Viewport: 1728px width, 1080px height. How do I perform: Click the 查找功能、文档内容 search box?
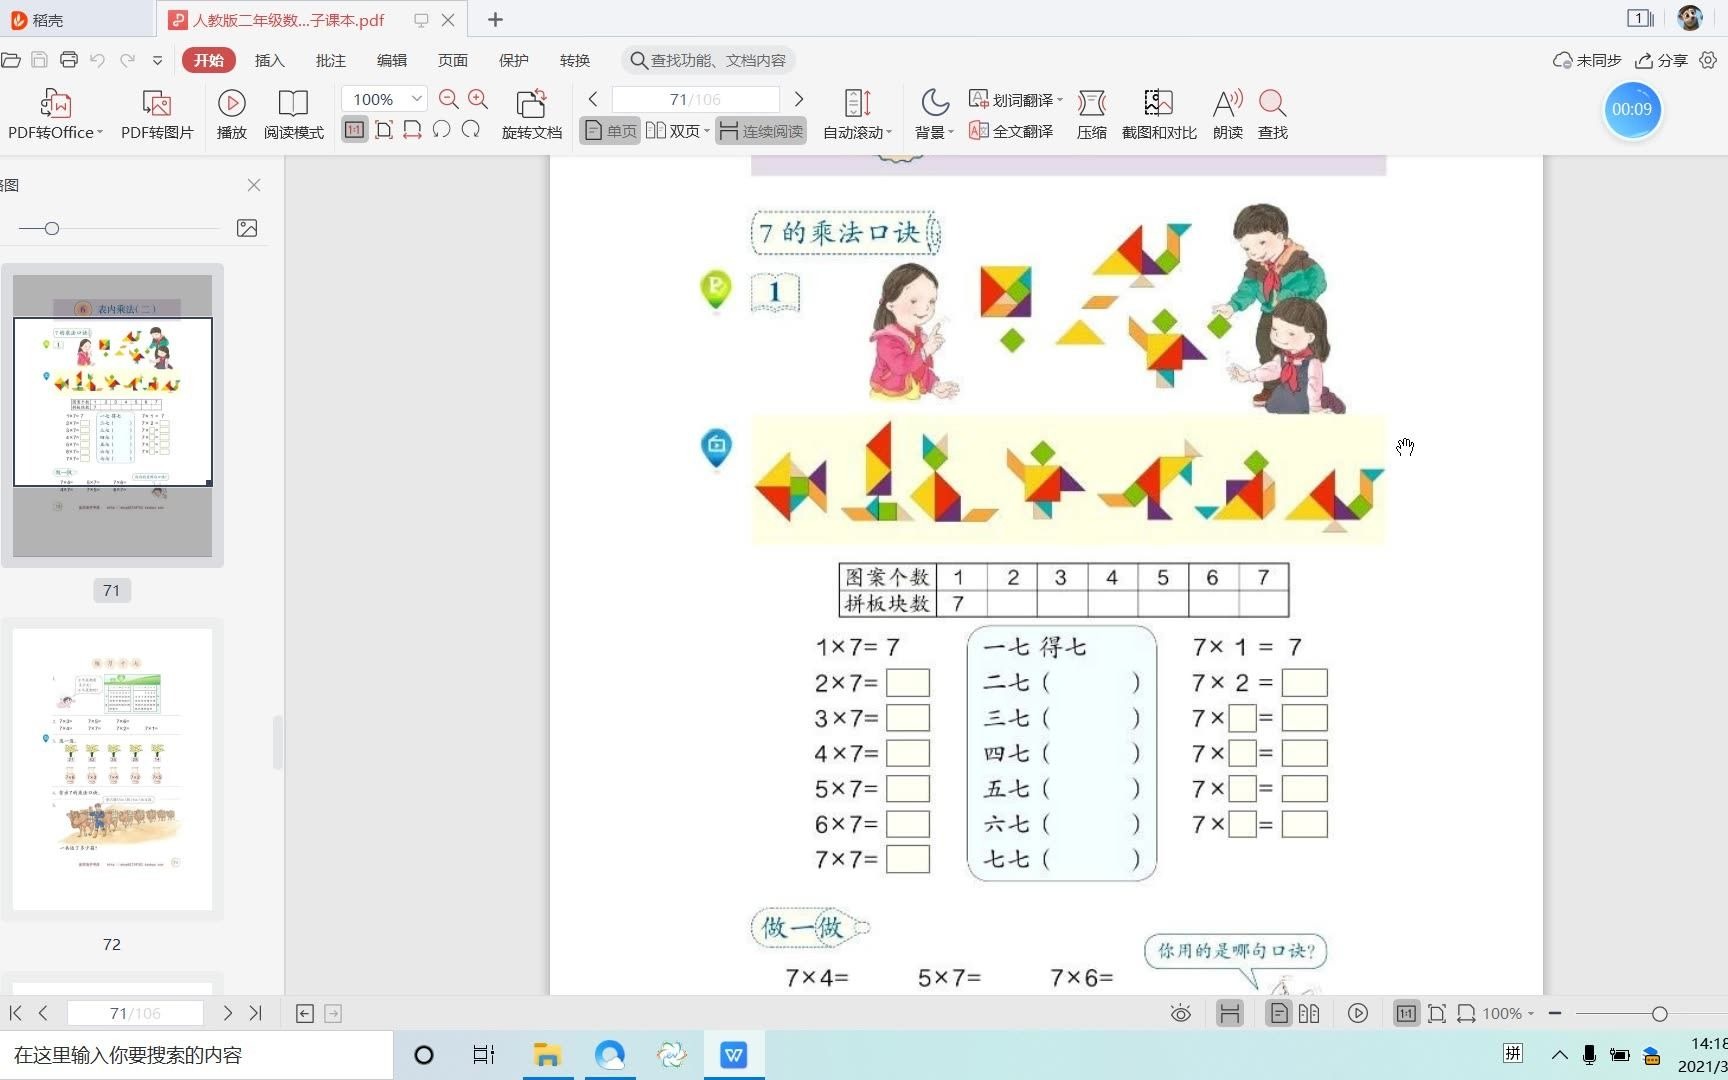(x=708, y=60)
